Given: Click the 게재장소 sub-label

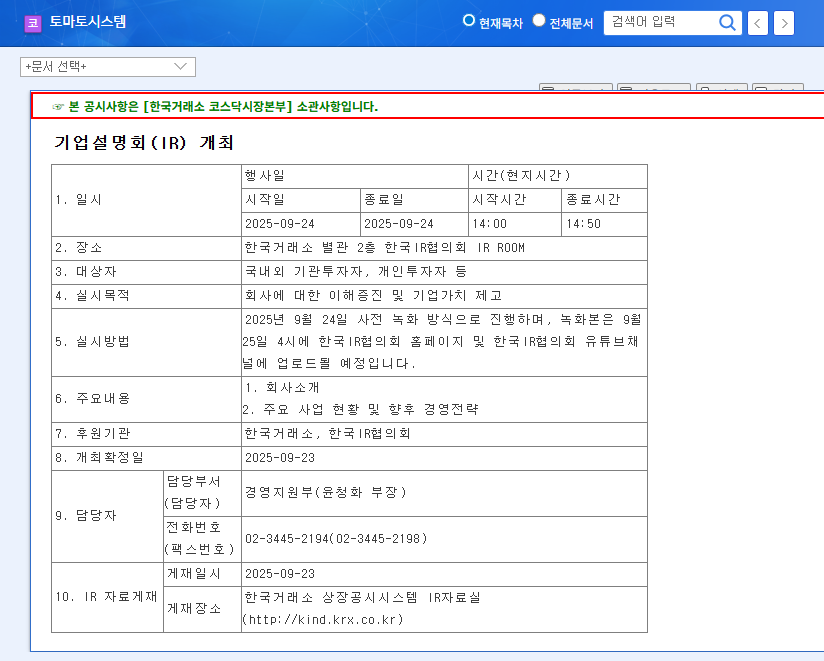Looking at the screenshot, I should (193, 608).
